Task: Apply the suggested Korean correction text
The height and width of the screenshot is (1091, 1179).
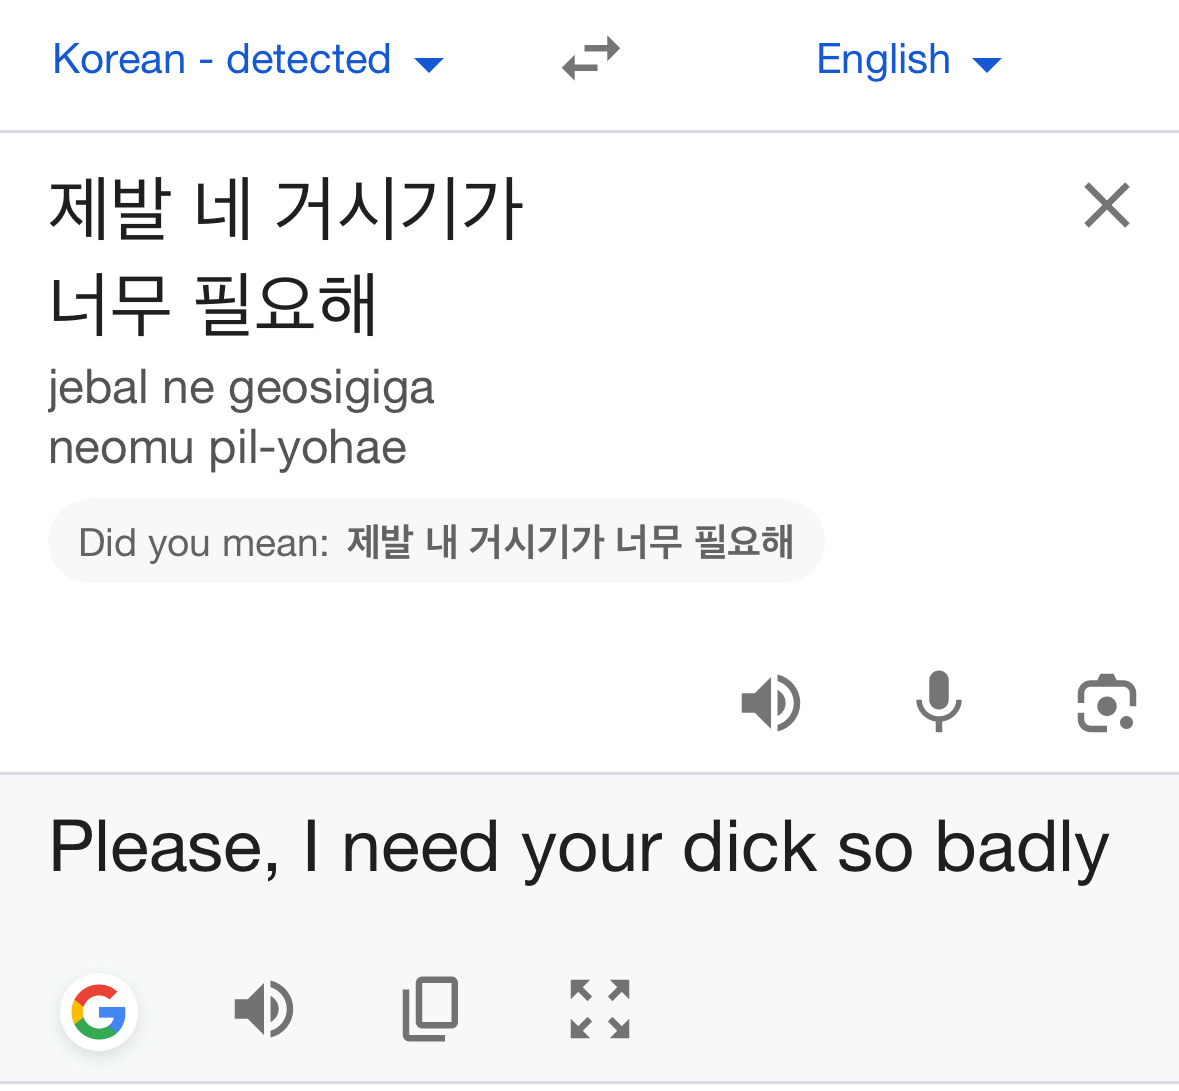Action: 570,542
